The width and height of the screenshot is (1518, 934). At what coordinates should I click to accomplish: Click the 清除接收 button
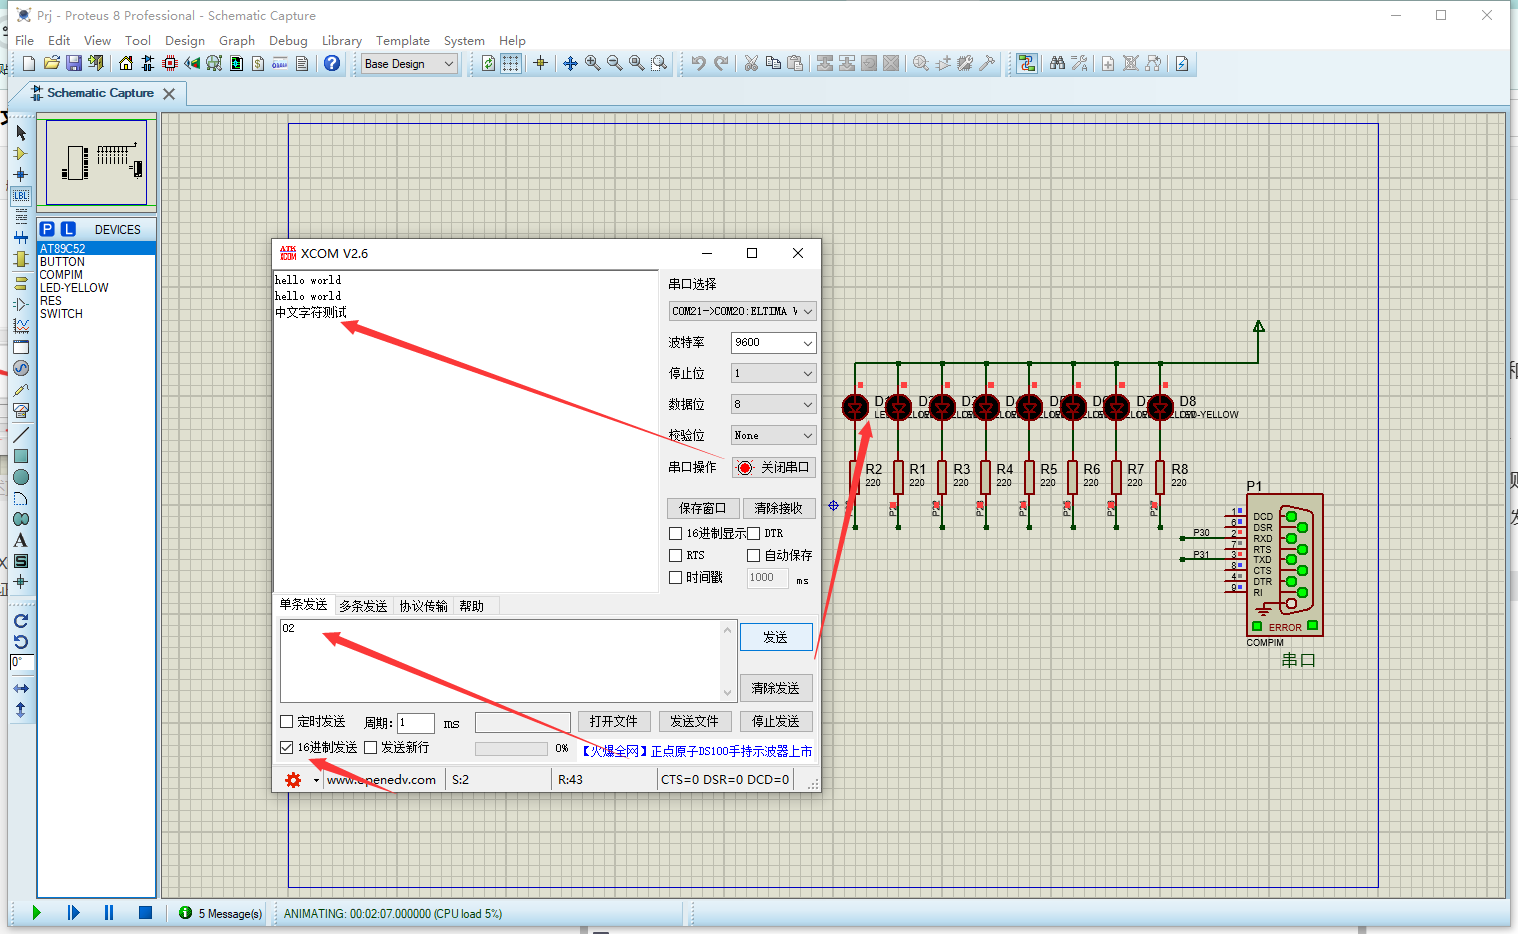(779, 508)
